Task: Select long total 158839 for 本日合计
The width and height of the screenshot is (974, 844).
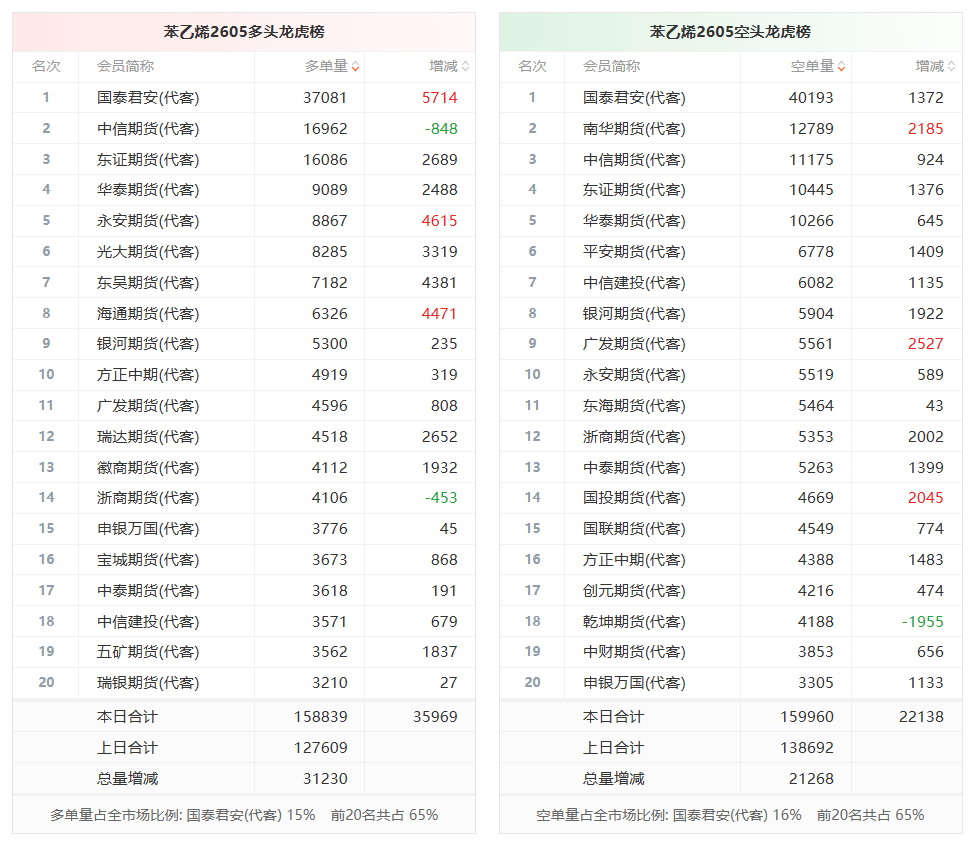Action: pos(321,717)
